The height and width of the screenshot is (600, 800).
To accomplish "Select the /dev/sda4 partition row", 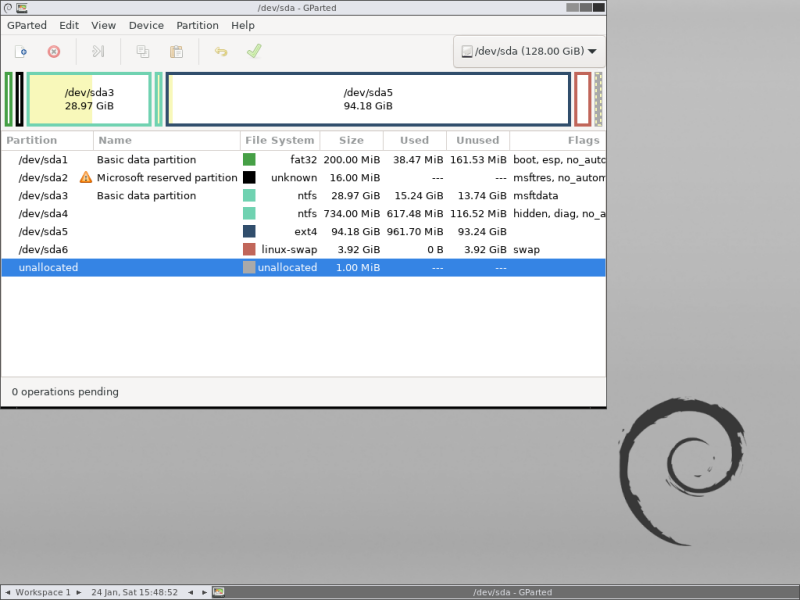I will [303, 214].
